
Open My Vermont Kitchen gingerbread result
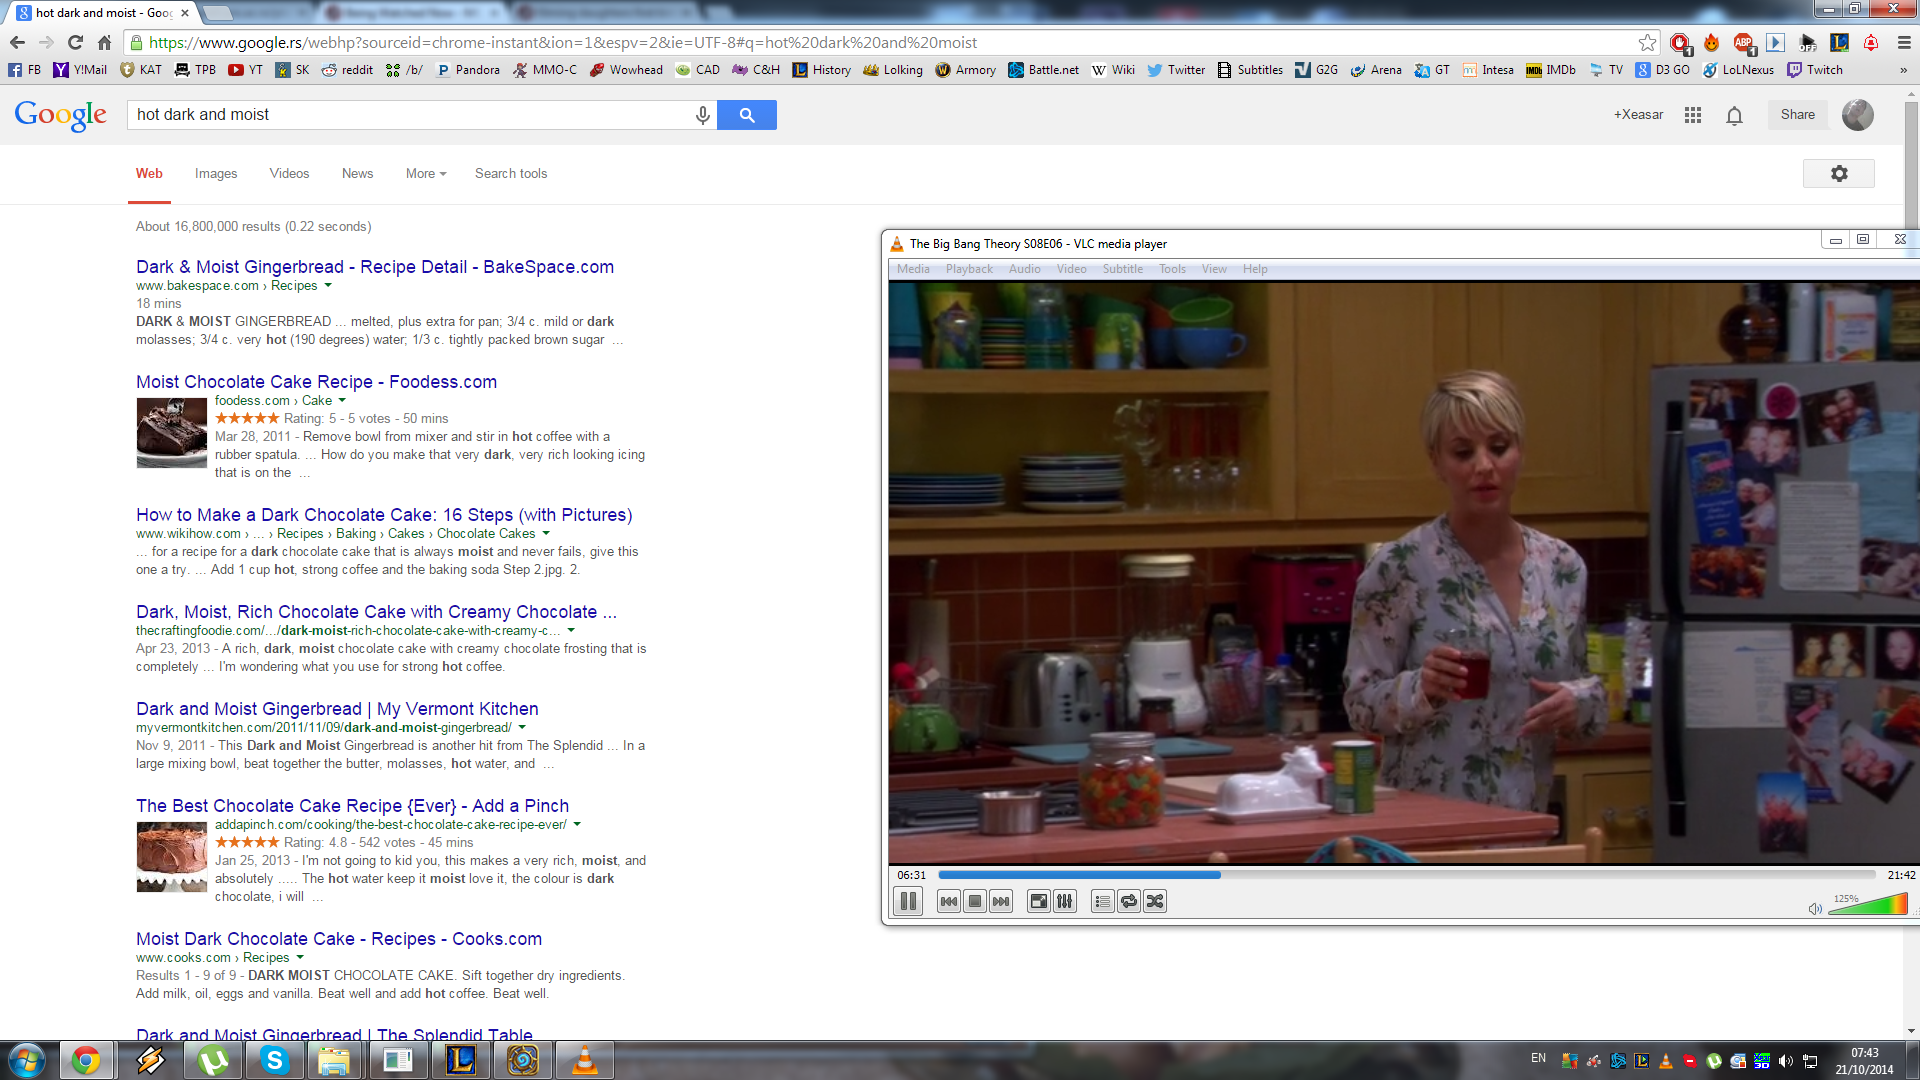tap(337, 709)
